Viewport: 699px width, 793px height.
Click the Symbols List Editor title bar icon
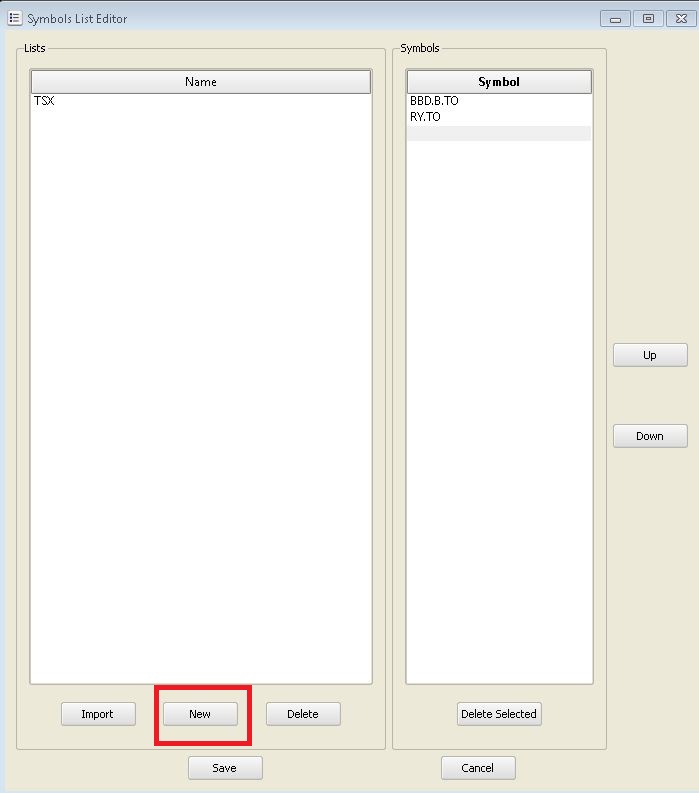click(14, 18)
